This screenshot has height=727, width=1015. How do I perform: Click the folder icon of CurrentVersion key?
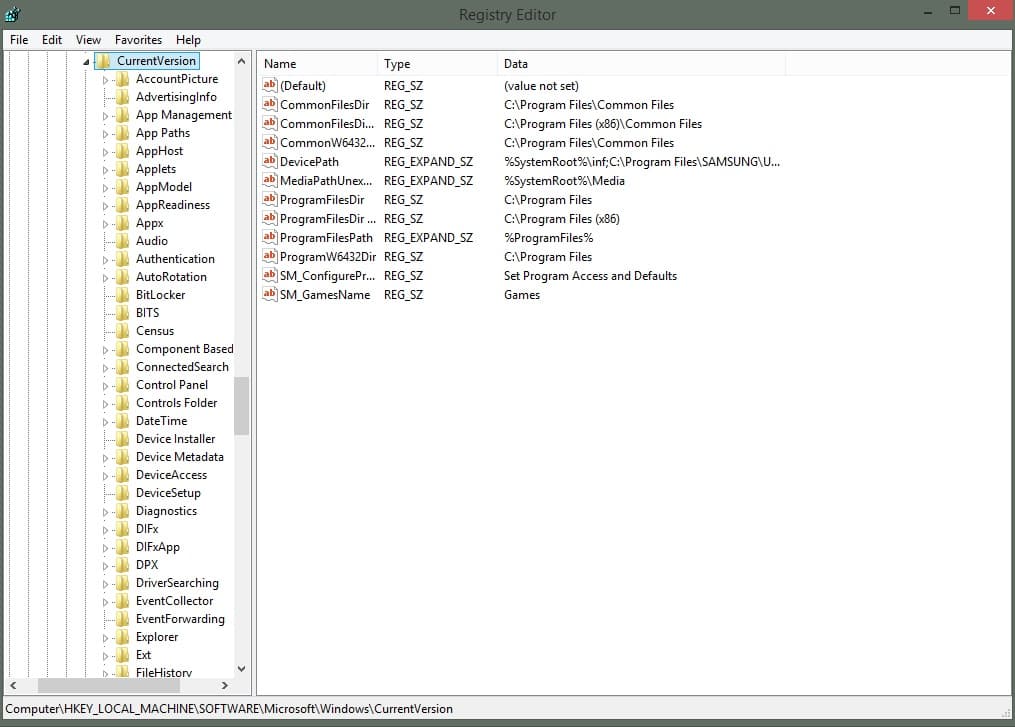pos(104,61)
